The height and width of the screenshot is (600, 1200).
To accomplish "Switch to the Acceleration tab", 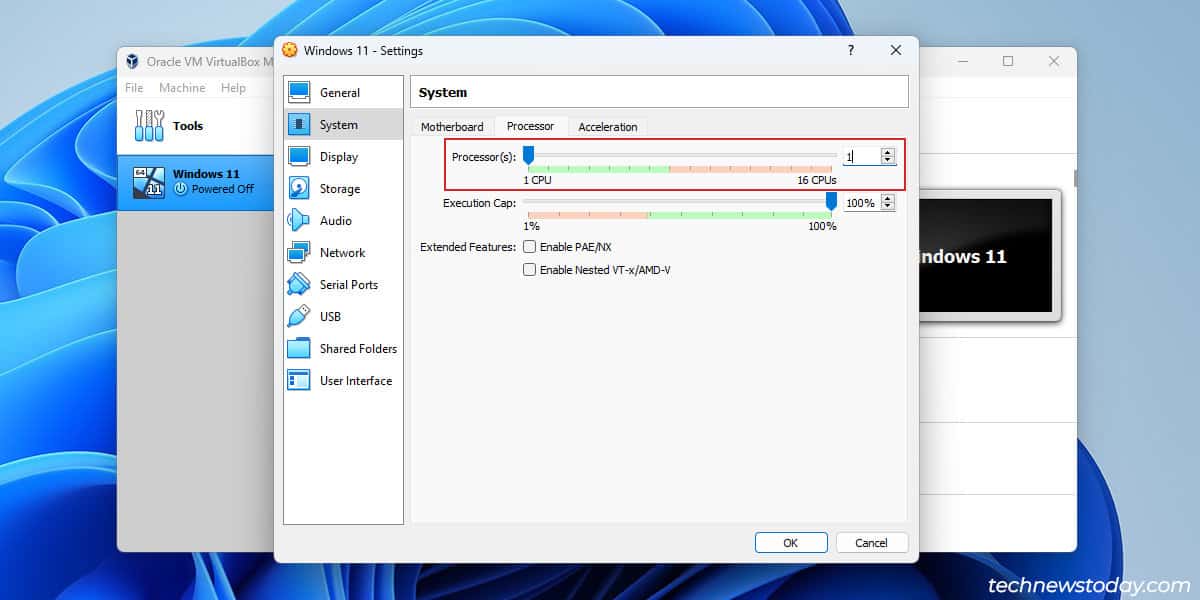I will pyautogui.click(x=608, y=127).
